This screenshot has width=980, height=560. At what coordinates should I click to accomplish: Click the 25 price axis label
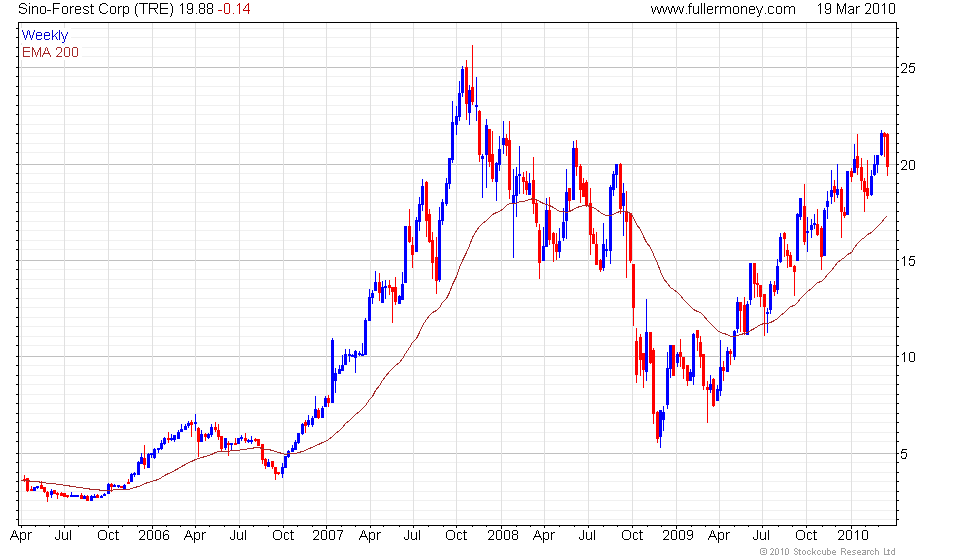point(908,68)
